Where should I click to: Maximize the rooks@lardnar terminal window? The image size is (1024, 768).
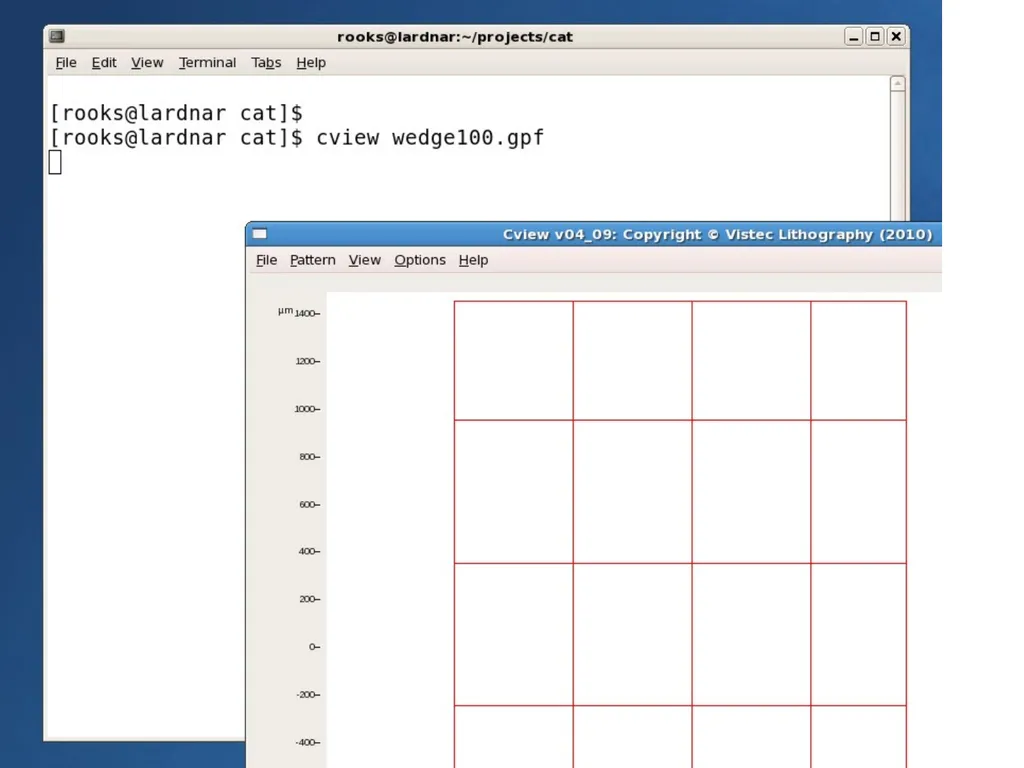coord(875,37)
